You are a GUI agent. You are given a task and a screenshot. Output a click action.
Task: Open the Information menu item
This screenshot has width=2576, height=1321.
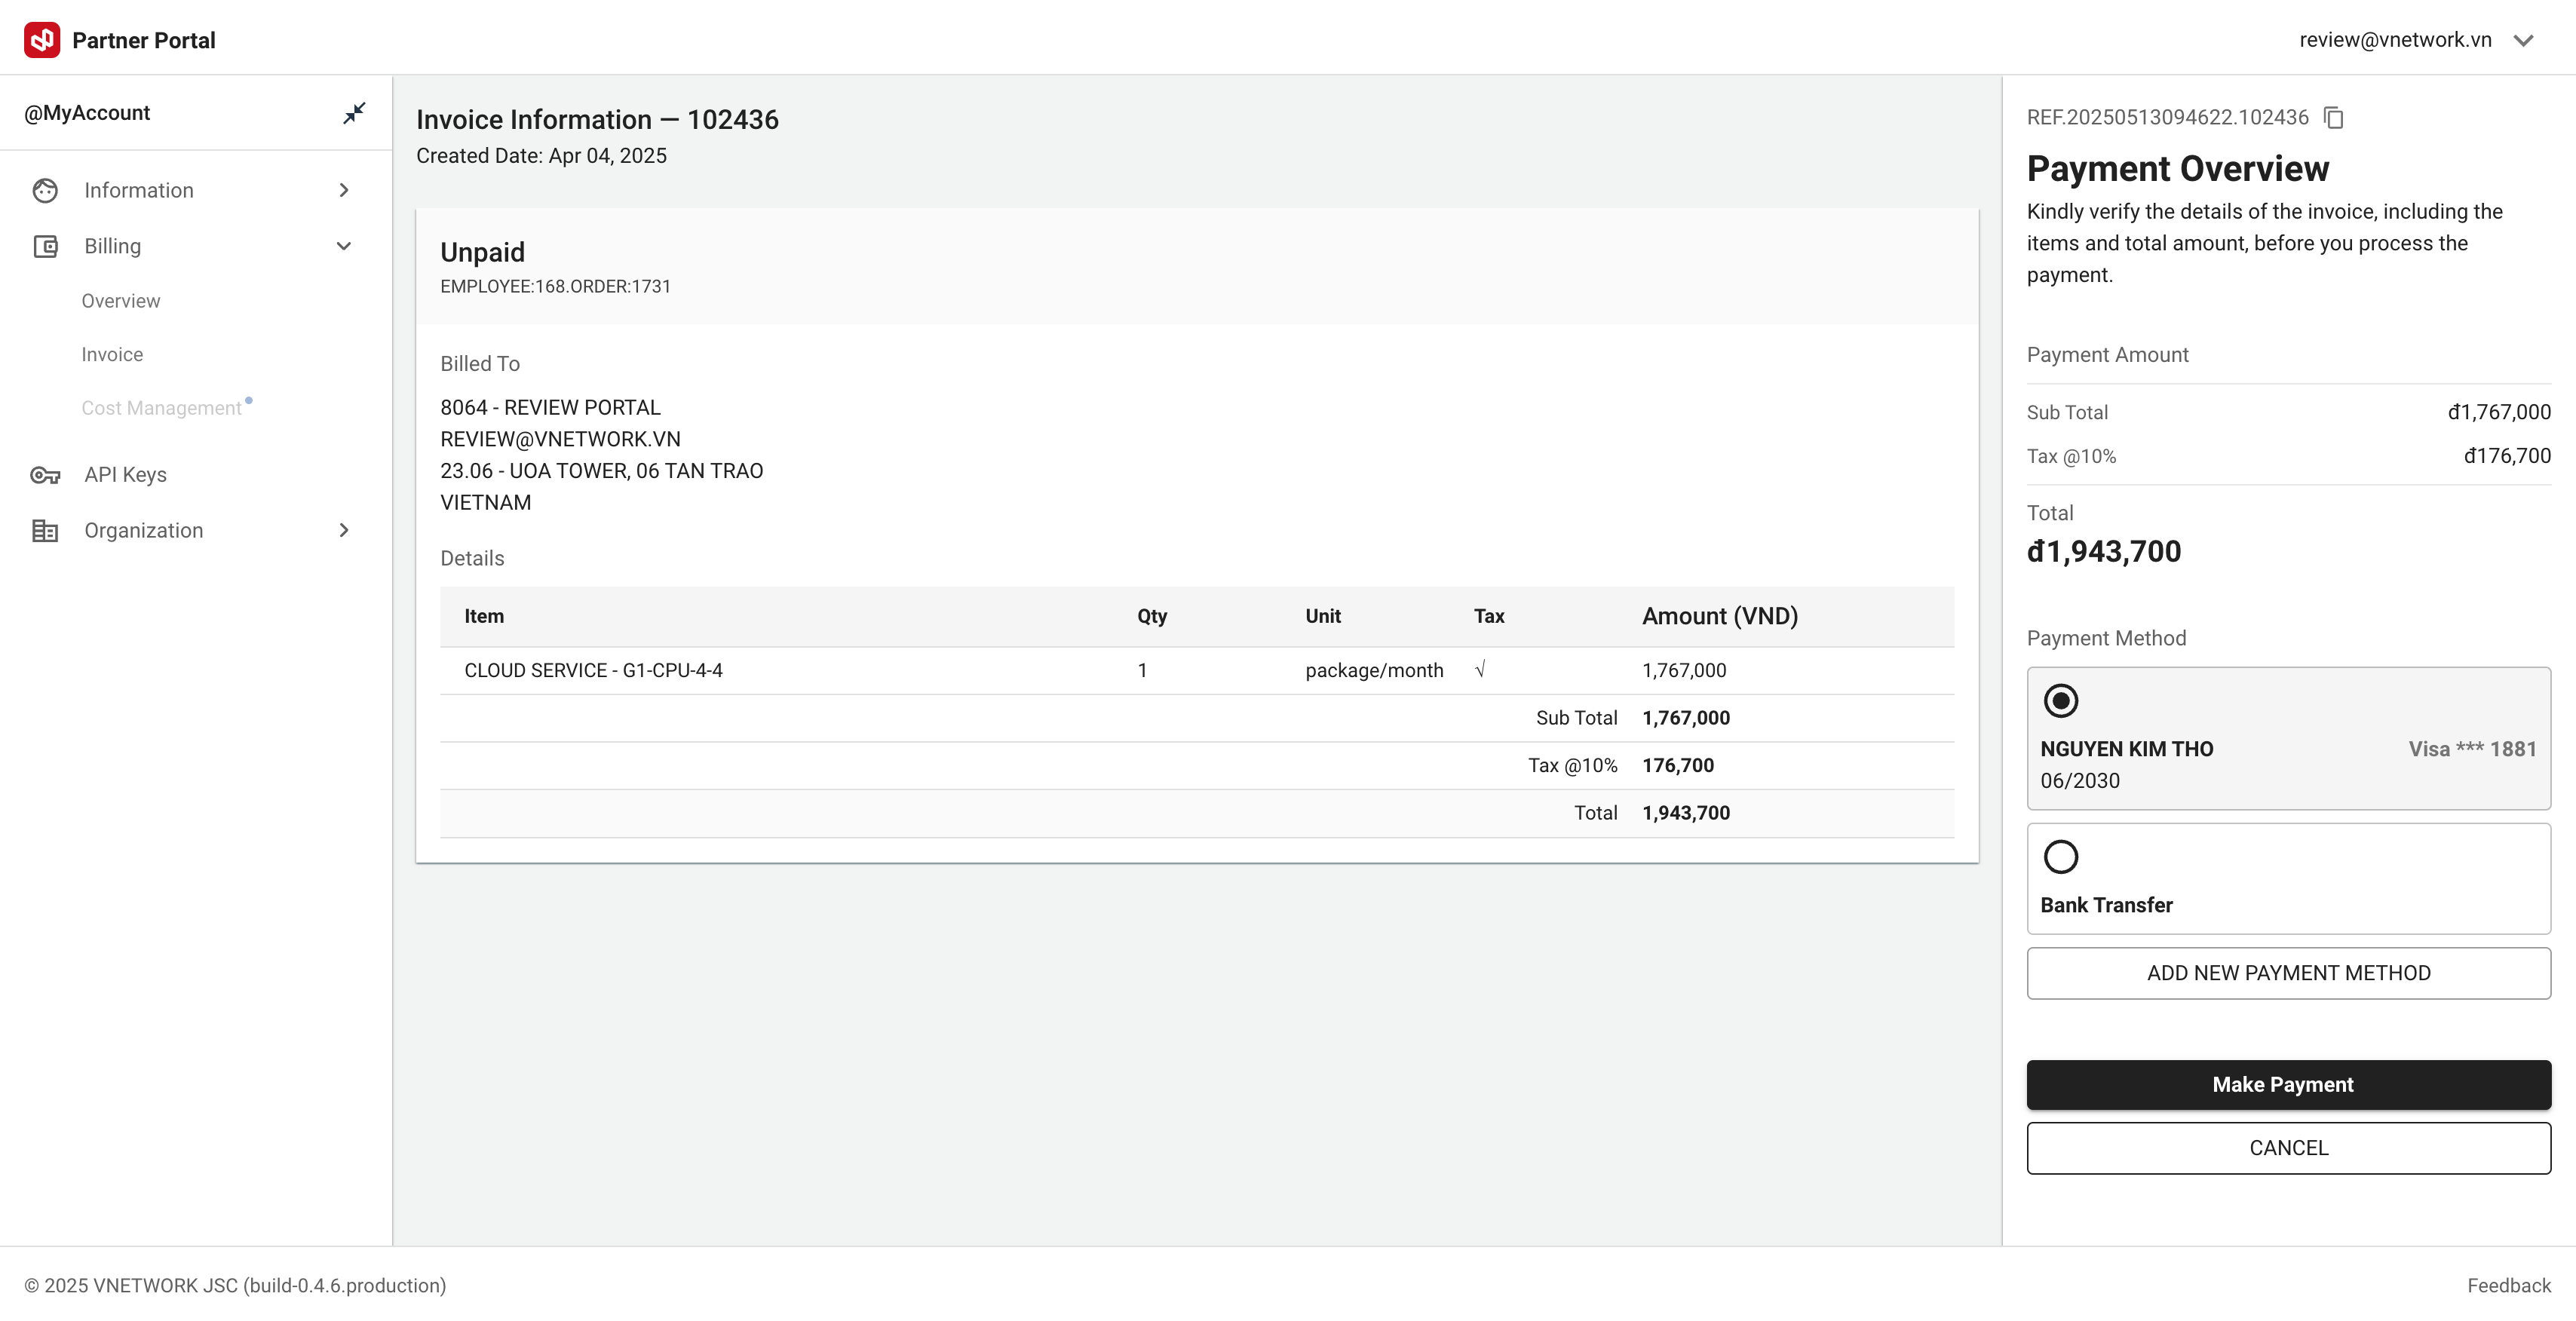139,190
